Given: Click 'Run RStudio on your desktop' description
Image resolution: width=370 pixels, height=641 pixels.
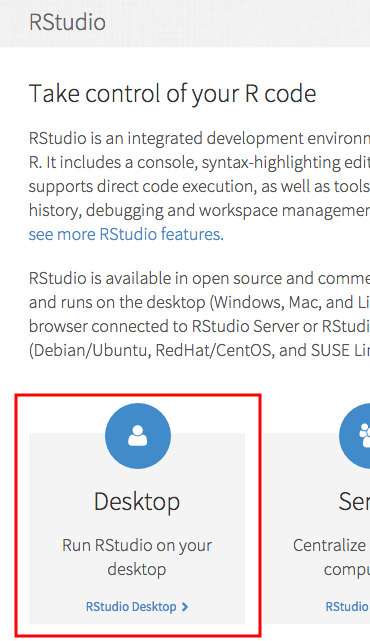Looking at the screenshot, I should pyautogui.click(x=137, y=557).
